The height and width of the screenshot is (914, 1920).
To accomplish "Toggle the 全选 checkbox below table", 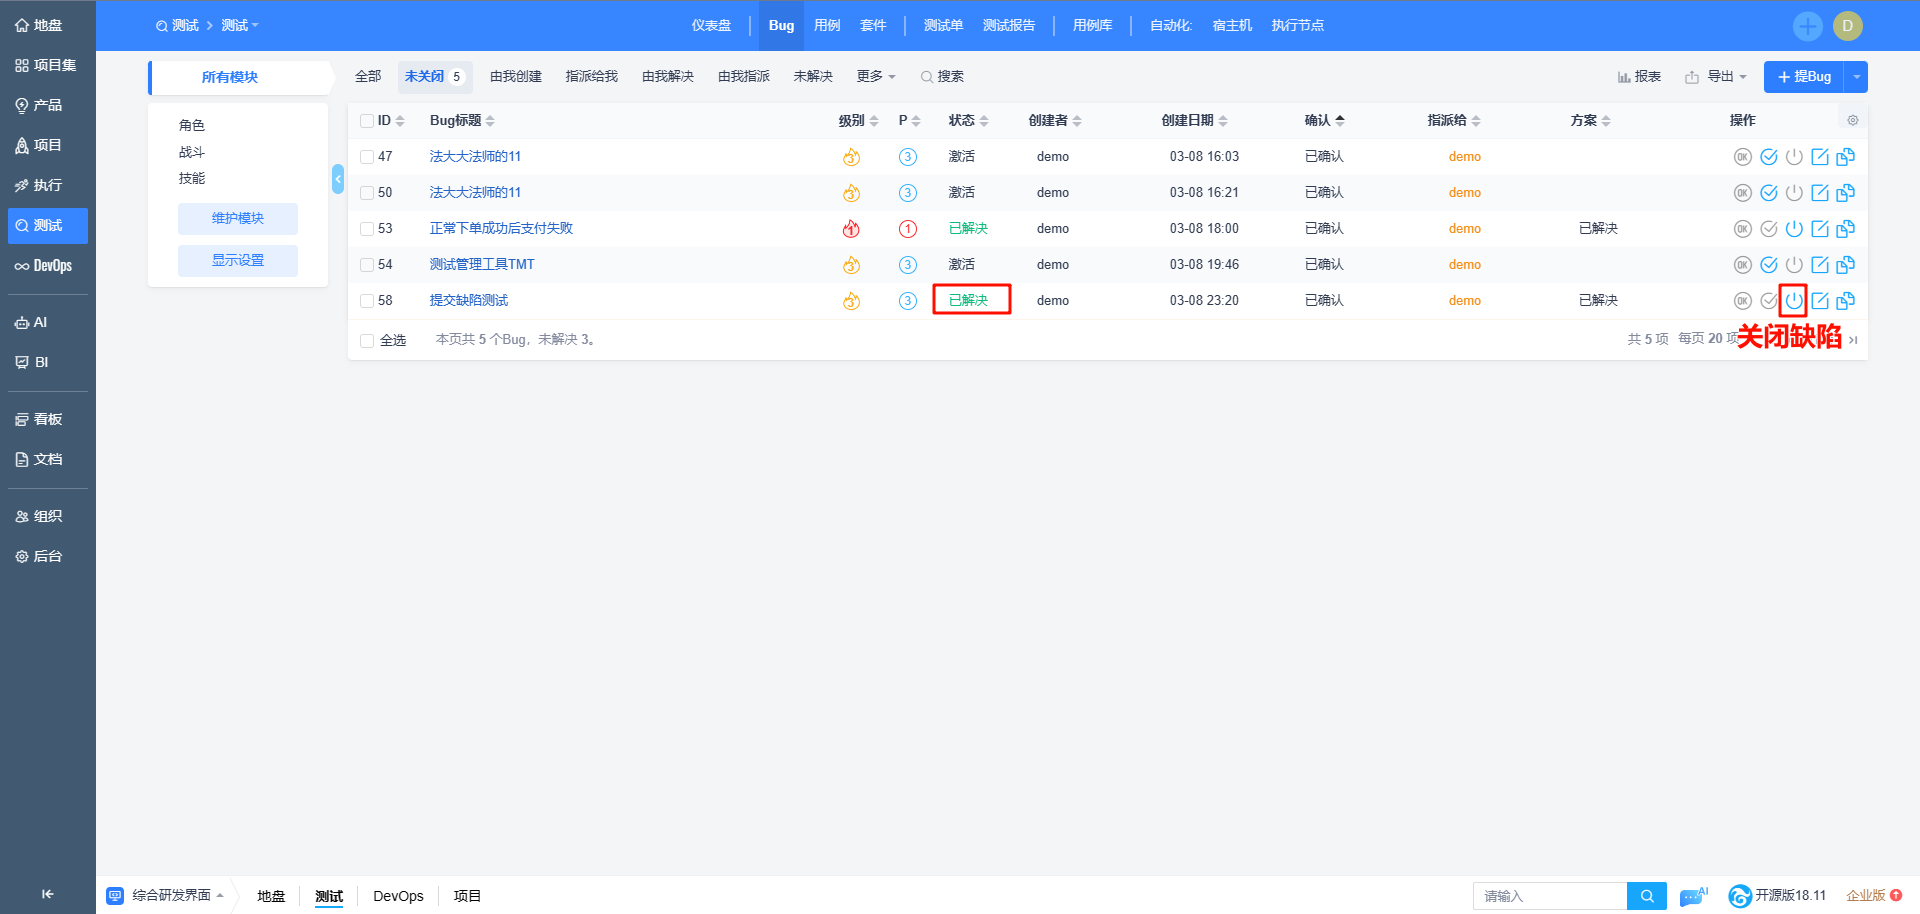I will 367,341.
